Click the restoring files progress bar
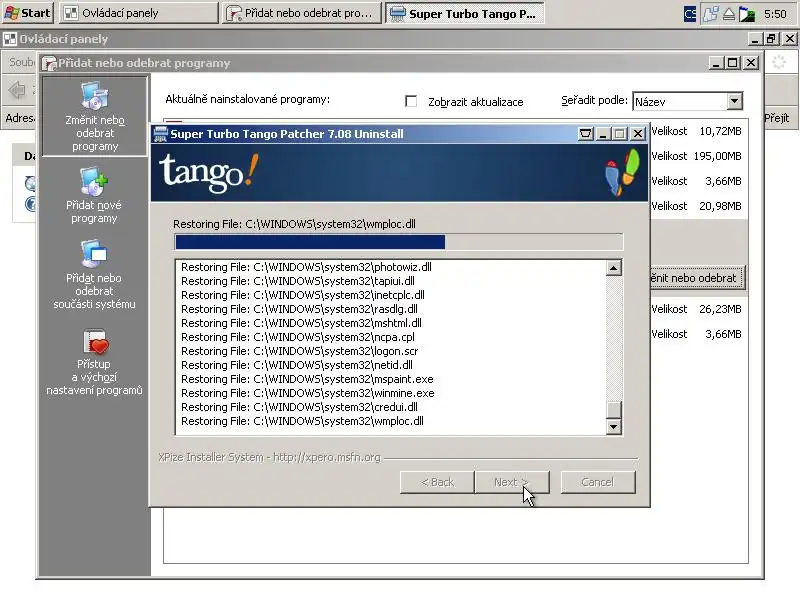Screen dimensions: 800x600 pyautogui.click(x=398, y=242)
